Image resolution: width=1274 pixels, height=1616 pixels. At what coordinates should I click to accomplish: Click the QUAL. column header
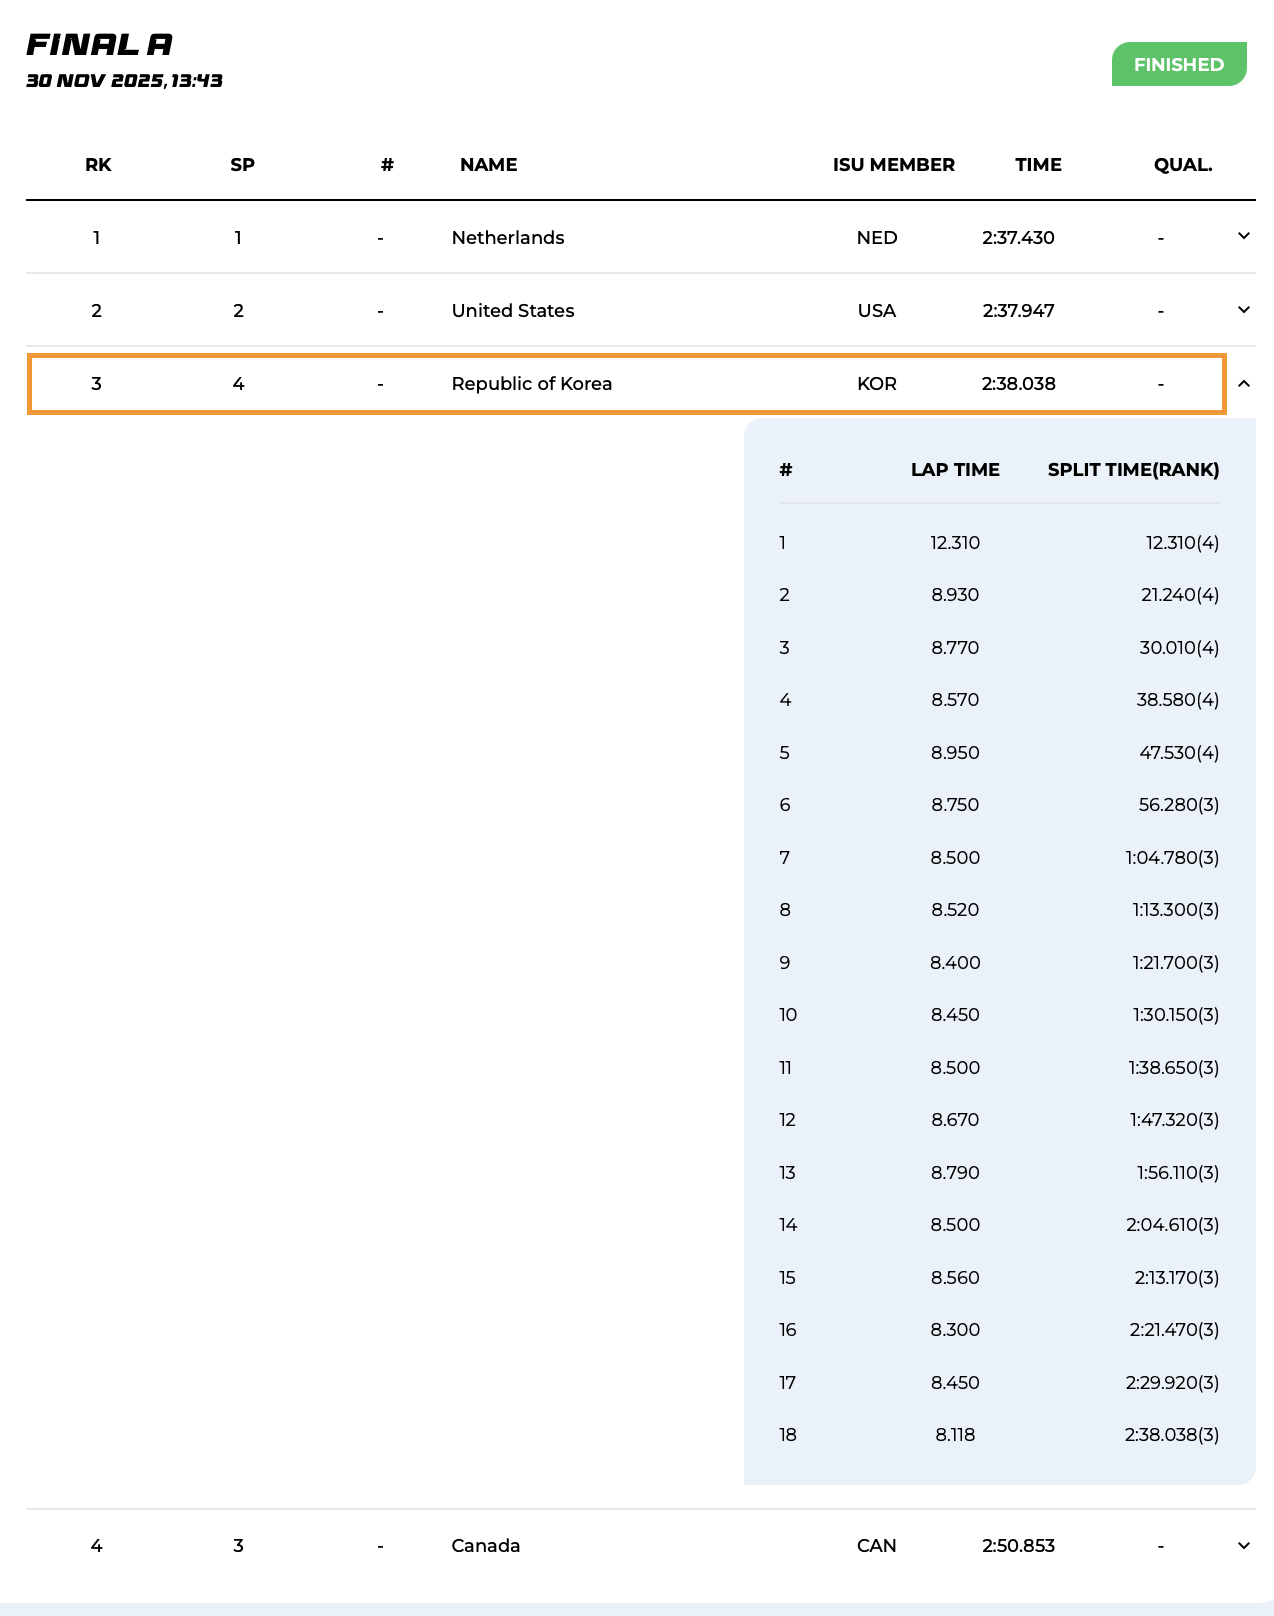coord(1183,165)
